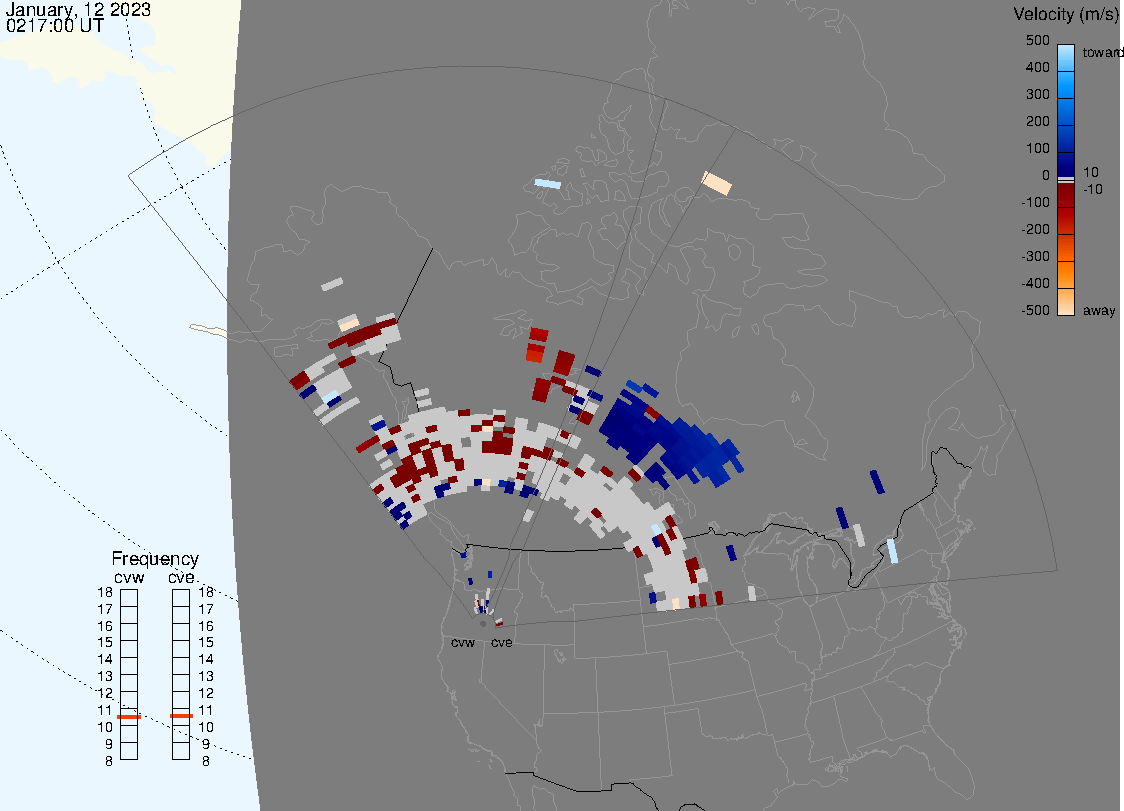Click the -500 value on velocity scale
Viewport: 1124px width, 811px height.
1035,310
